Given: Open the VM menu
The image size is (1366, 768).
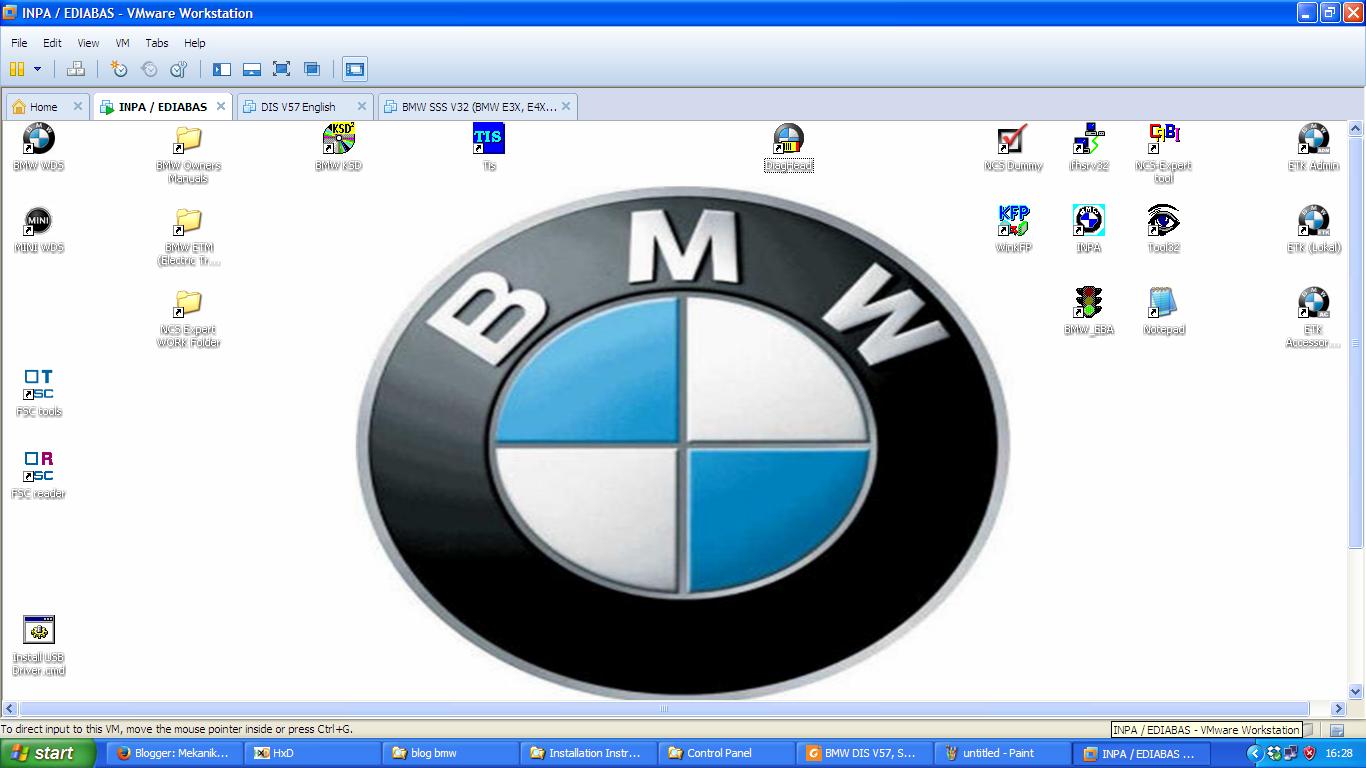Looking at the screenshot, I should point(122,43).
